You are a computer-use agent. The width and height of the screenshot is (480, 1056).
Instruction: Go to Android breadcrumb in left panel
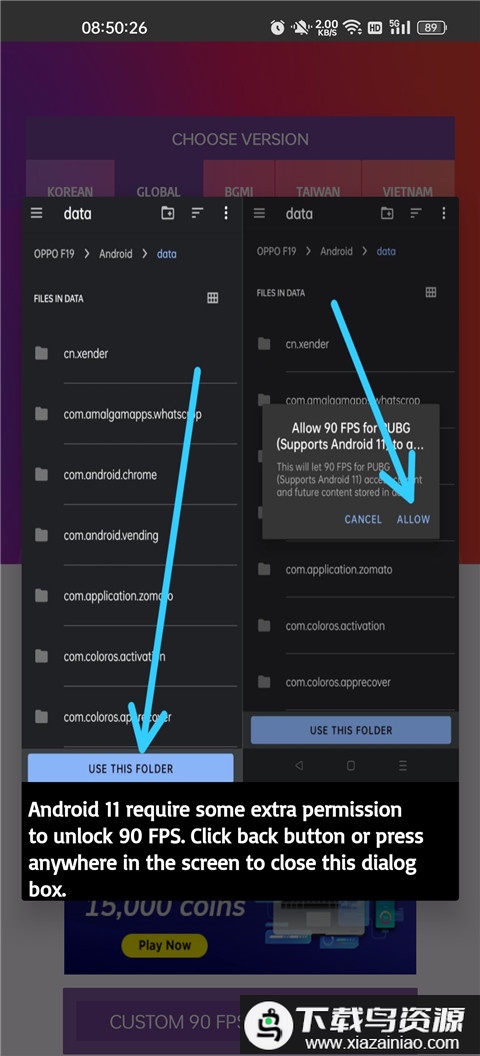click(x=116, y=254)
